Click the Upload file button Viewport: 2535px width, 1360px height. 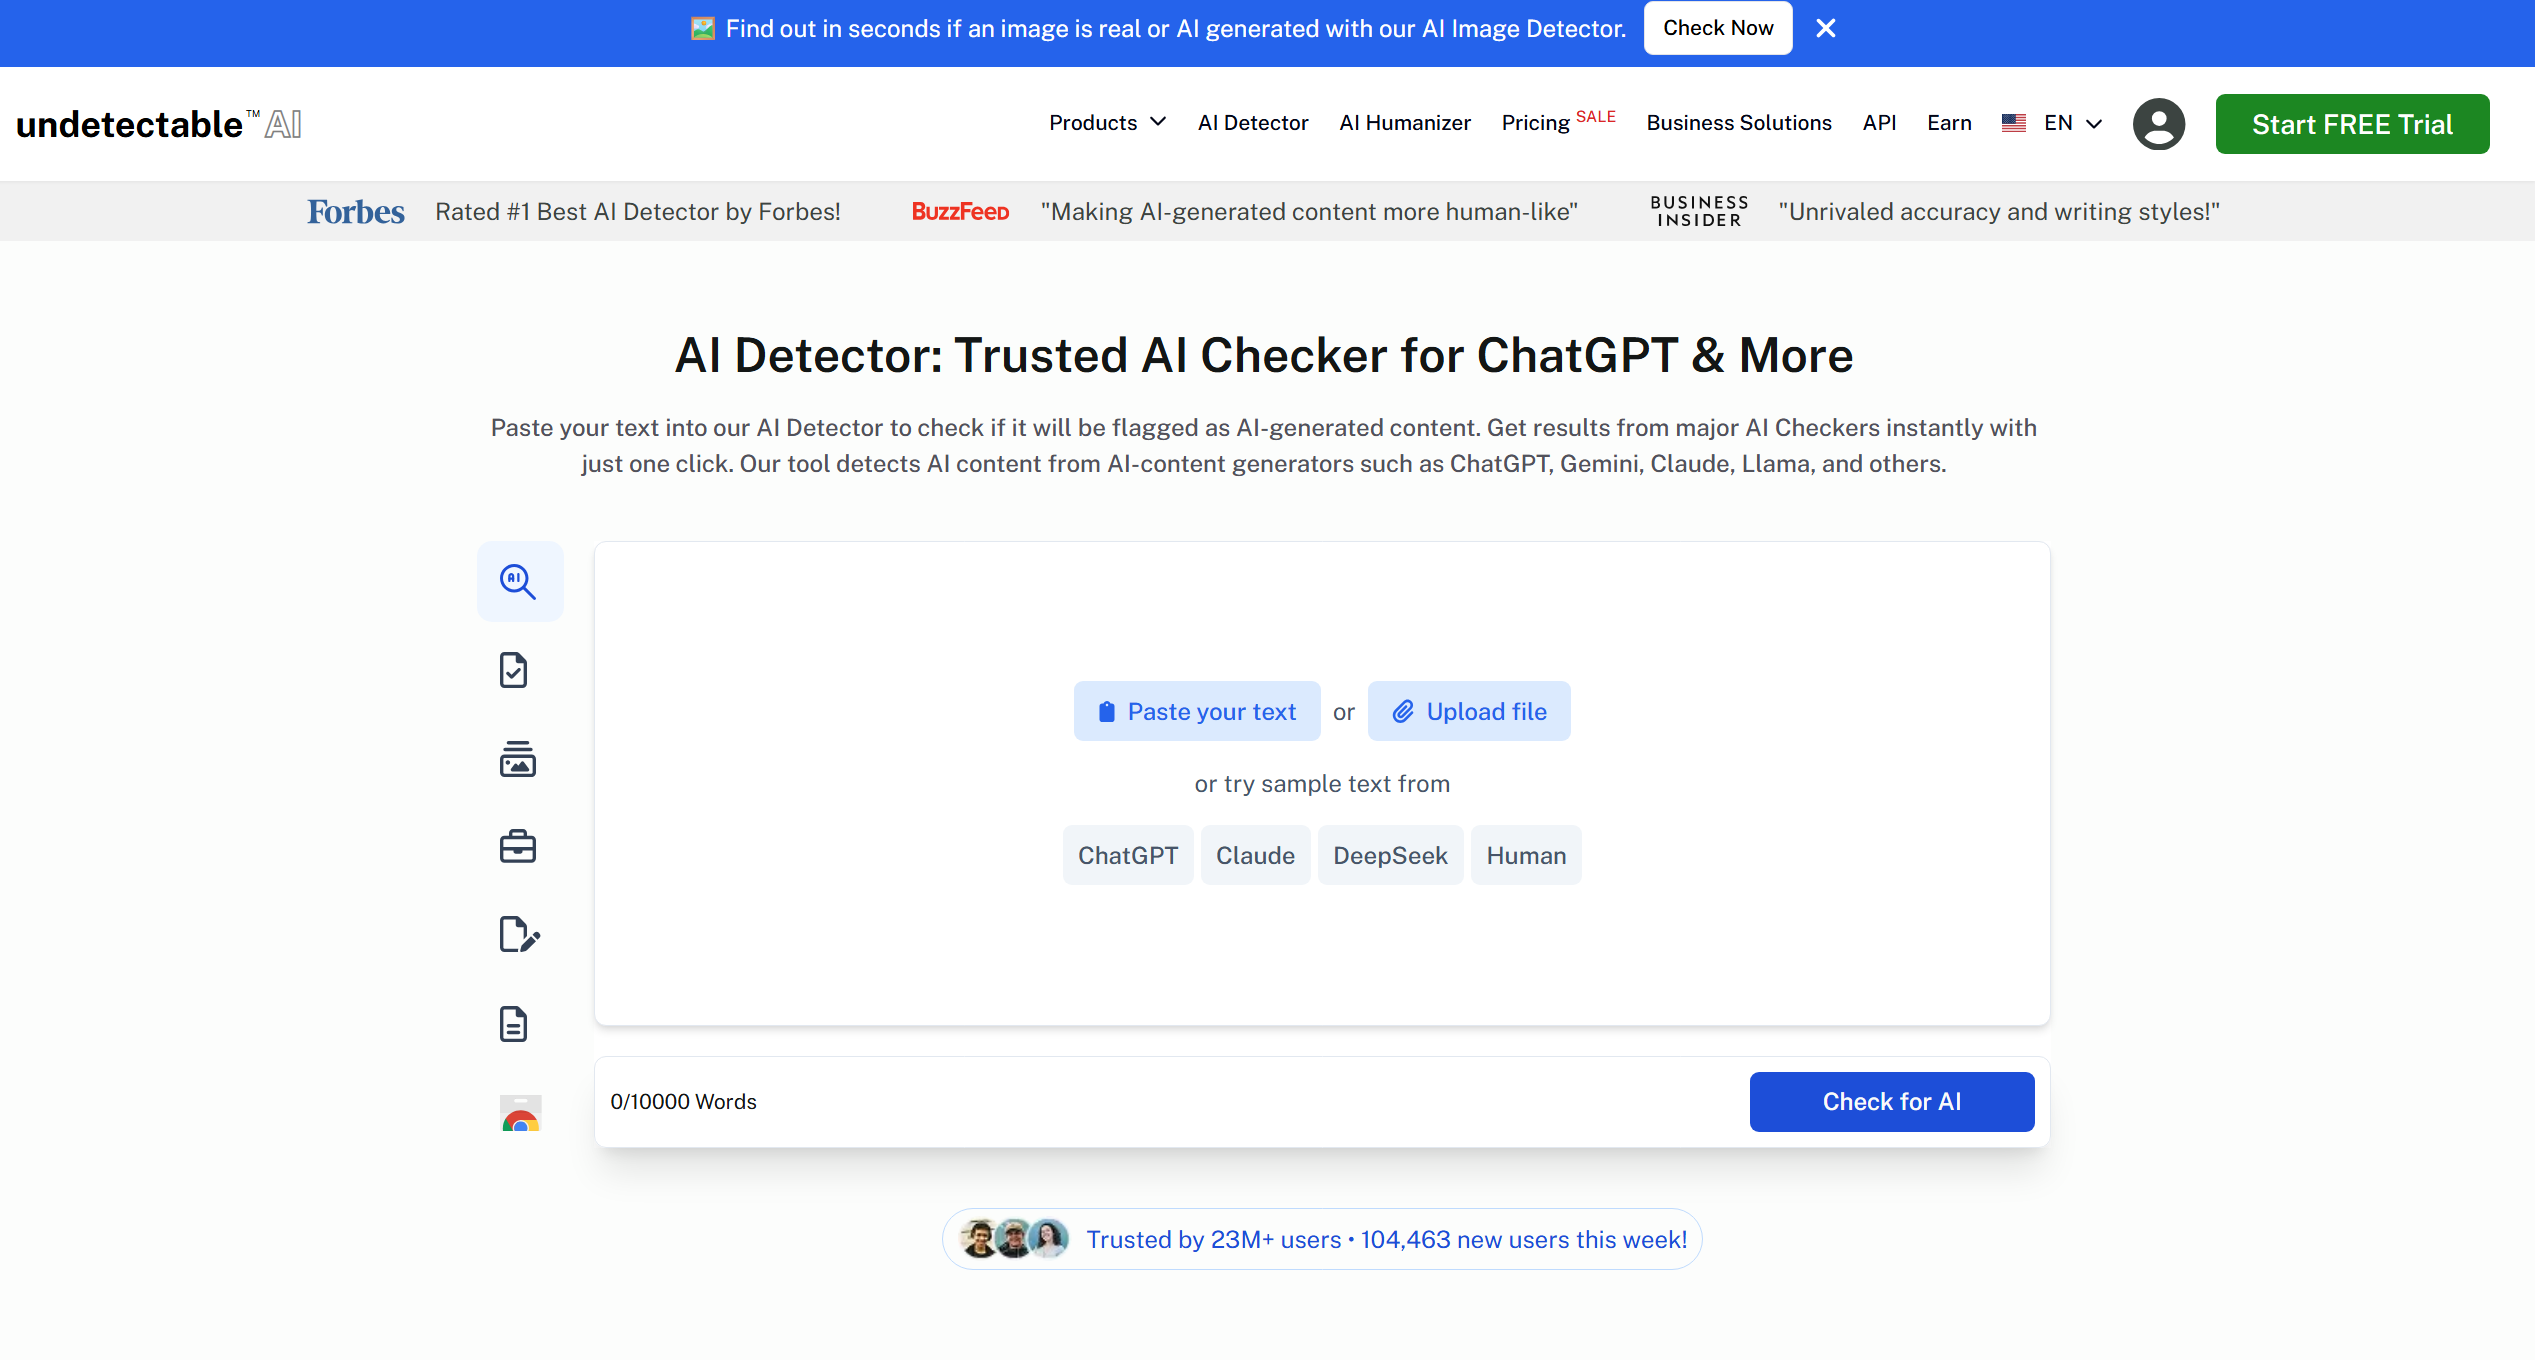(1469, 711)
